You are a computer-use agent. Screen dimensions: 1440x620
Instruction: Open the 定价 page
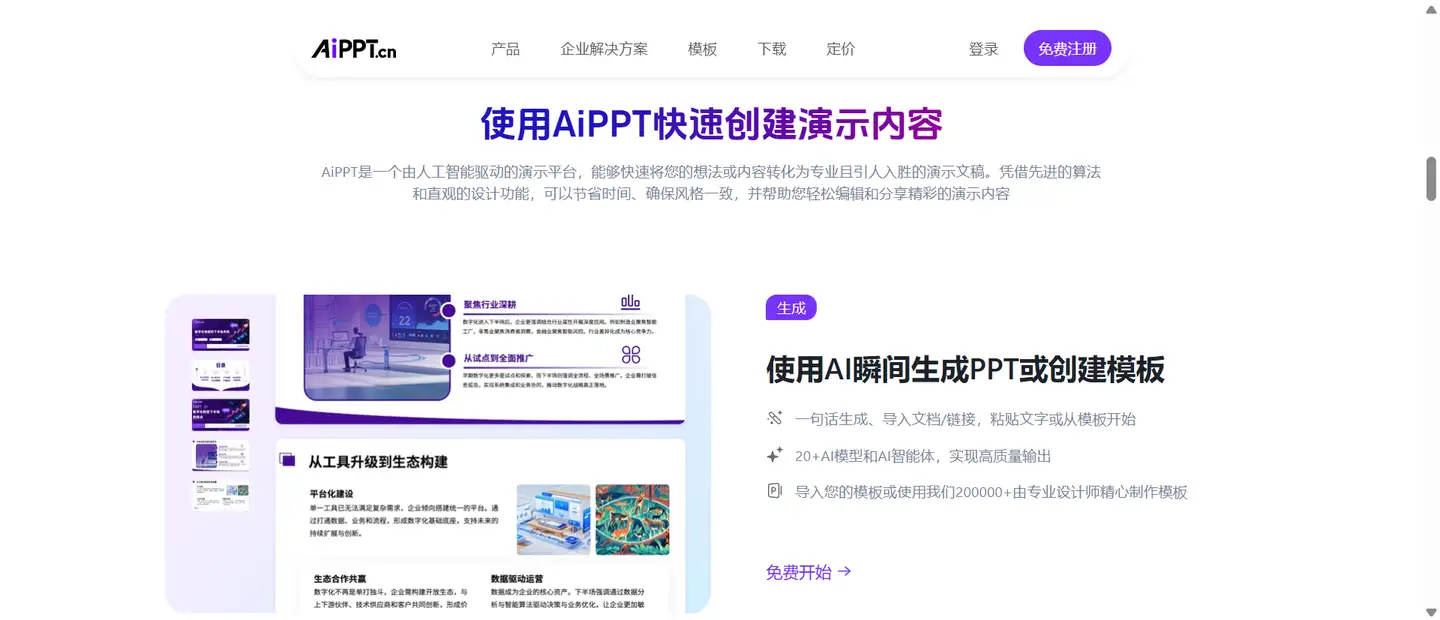pyautogui.click(x=841, y=48)
